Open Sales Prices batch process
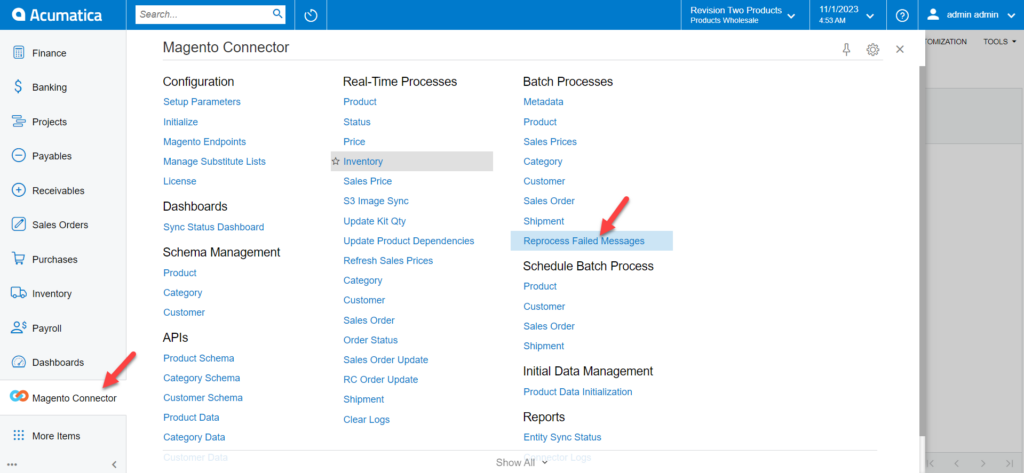 click(x=550, y=142)
